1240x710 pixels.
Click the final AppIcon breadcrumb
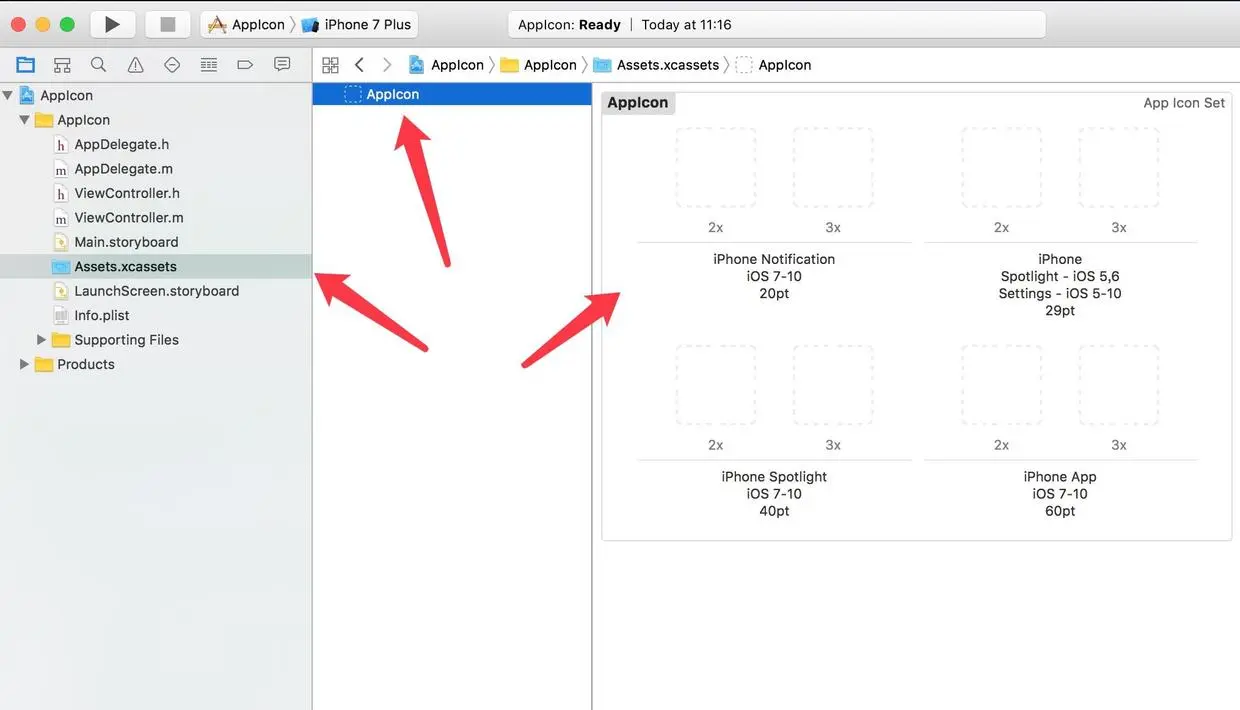click(x=774, y=65)
